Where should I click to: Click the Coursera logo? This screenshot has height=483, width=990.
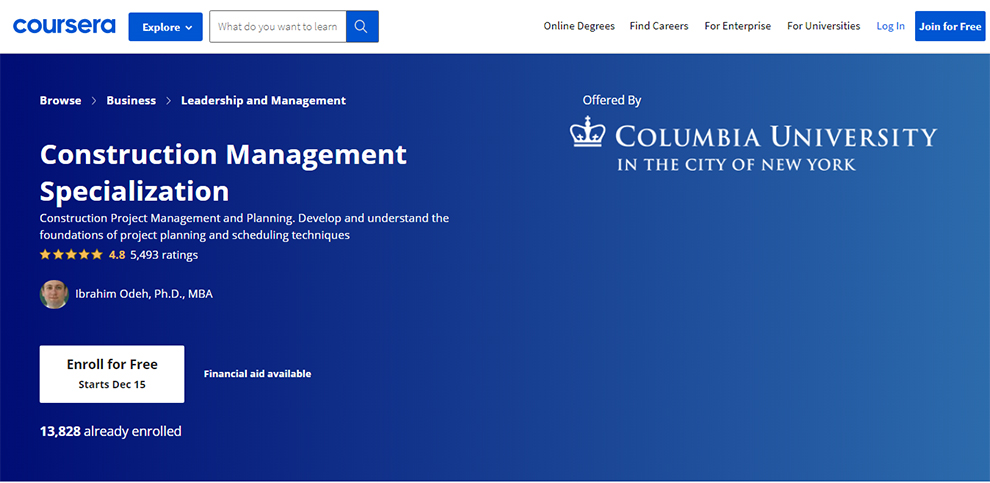[x=64, y=27]
